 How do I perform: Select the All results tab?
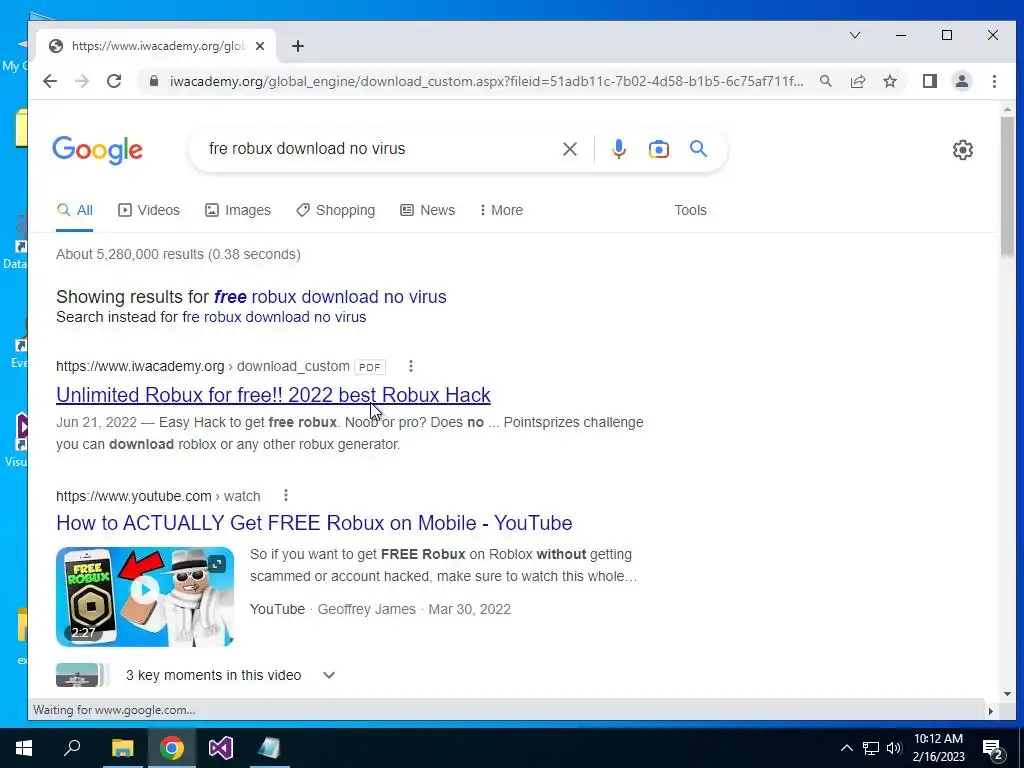[74, 210]
